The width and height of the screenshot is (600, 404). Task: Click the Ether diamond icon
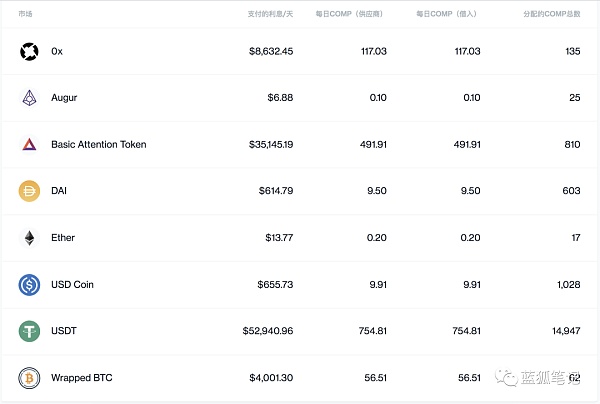tap(28, 238)
